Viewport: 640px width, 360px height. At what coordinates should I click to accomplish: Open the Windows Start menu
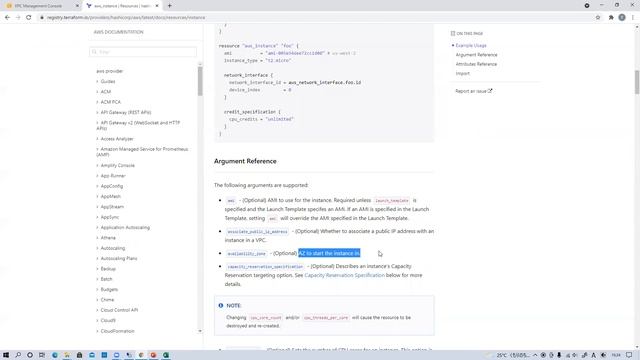coord(6,355)
